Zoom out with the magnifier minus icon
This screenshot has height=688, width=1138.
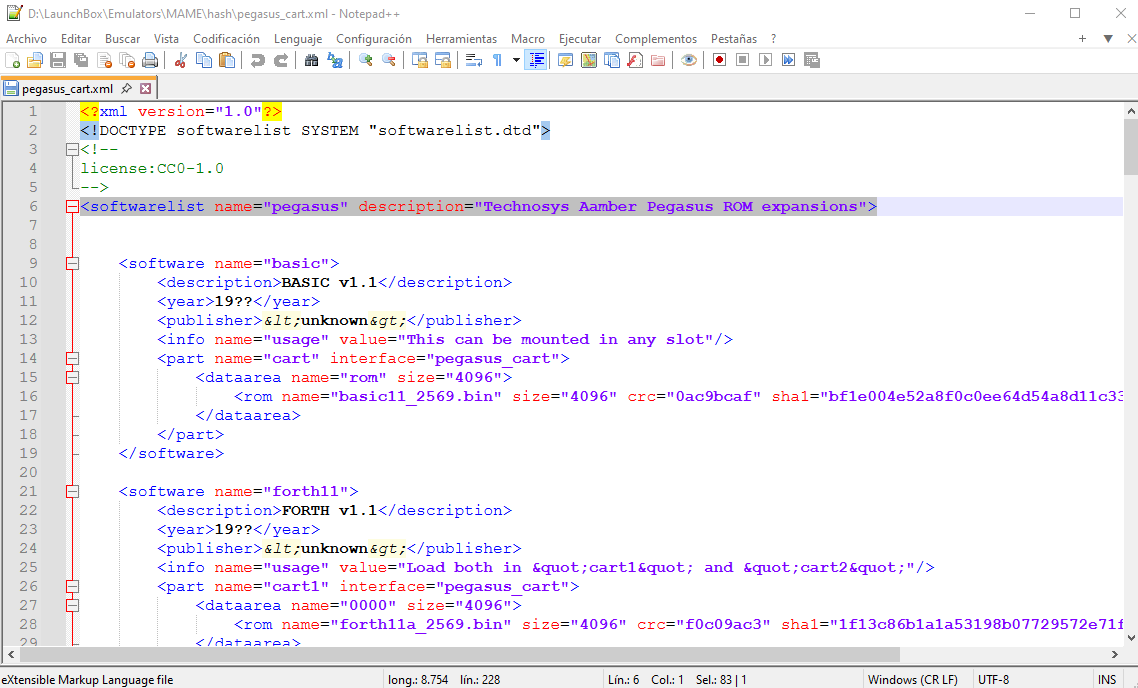[x=388, y=60]
